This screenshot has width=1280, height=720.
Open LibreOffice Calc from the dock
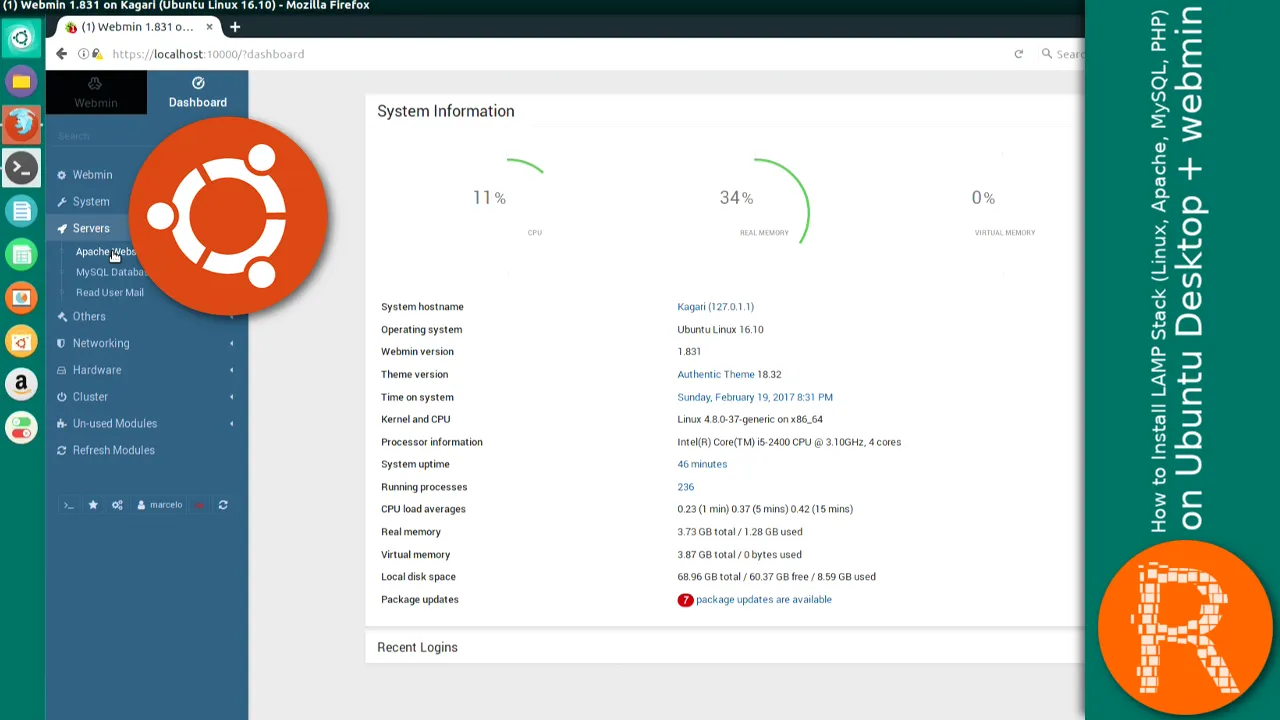point(21,255)
